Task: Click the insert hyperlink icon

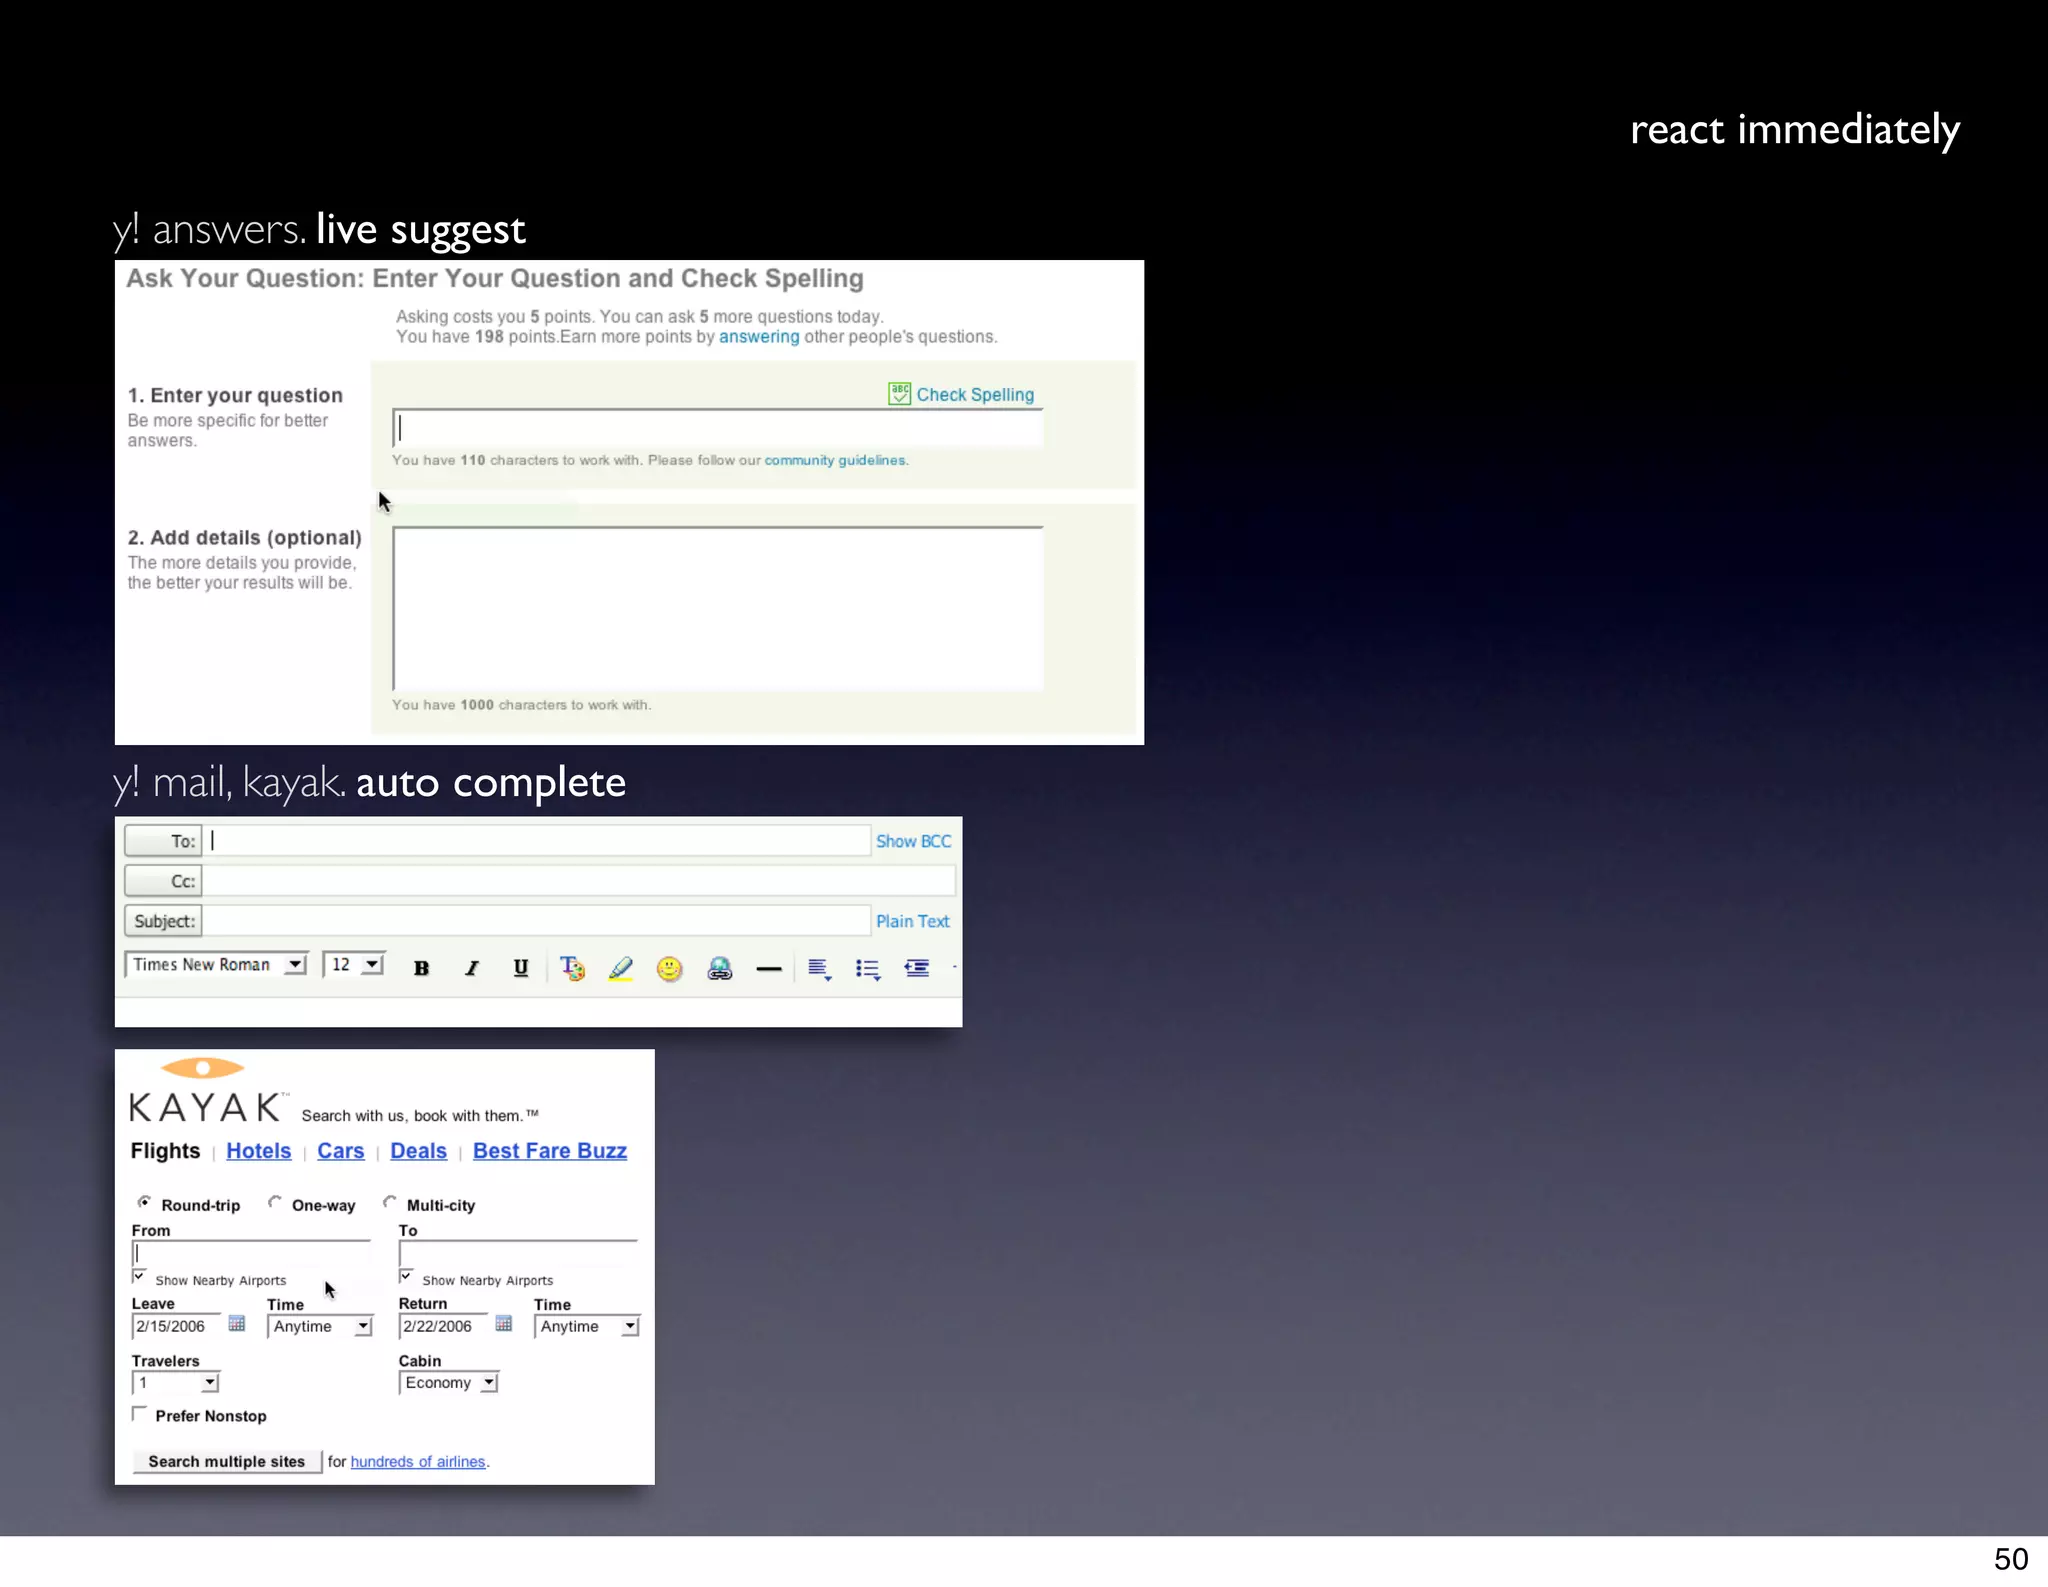Action: point(719,968)
